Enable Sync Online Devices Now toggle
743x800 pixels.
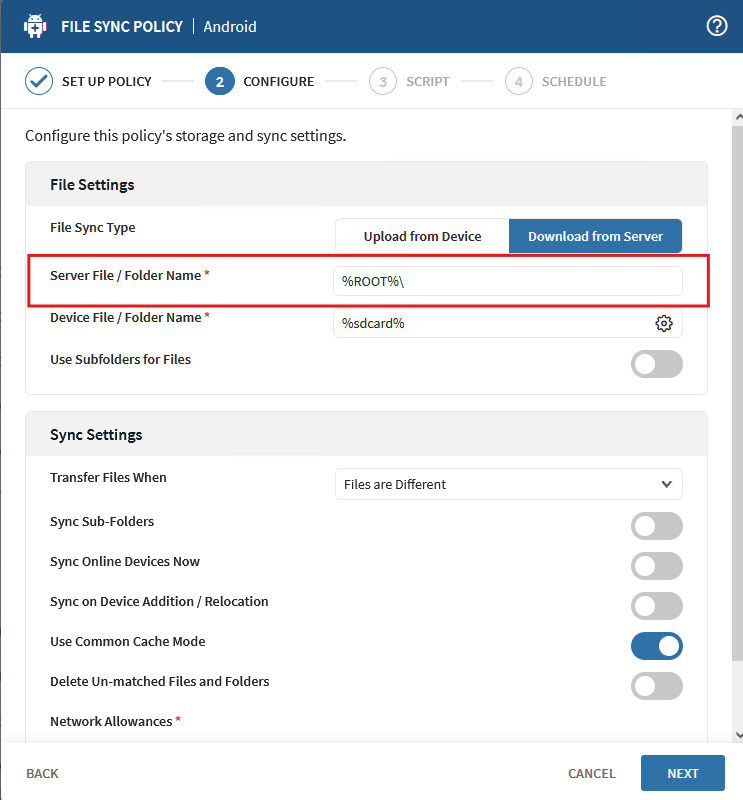click(x=656, y=566)
